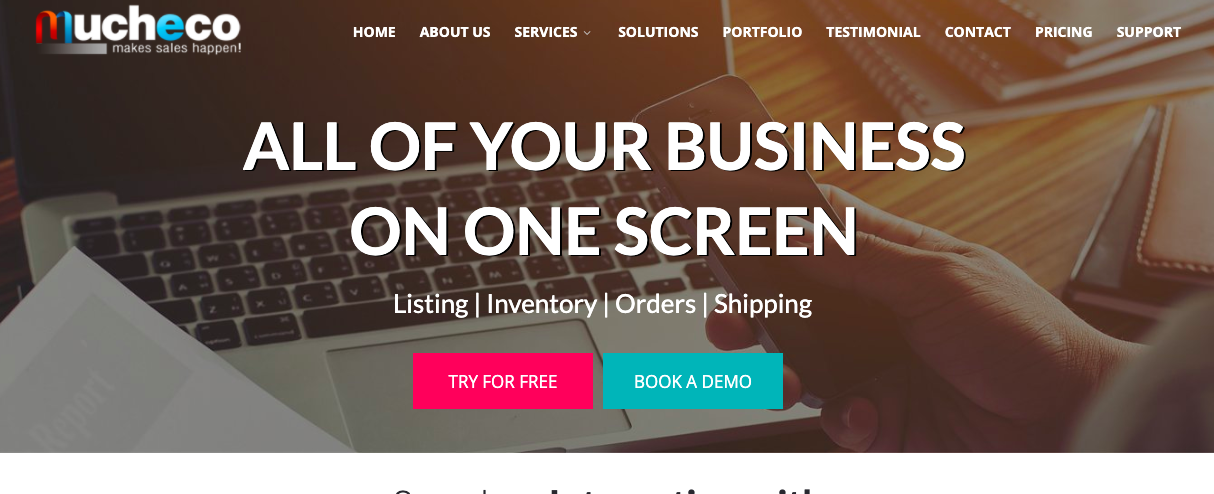View the Portfolio page
The height and width of the screenshot is (494, 1214).
coord(762,32)
